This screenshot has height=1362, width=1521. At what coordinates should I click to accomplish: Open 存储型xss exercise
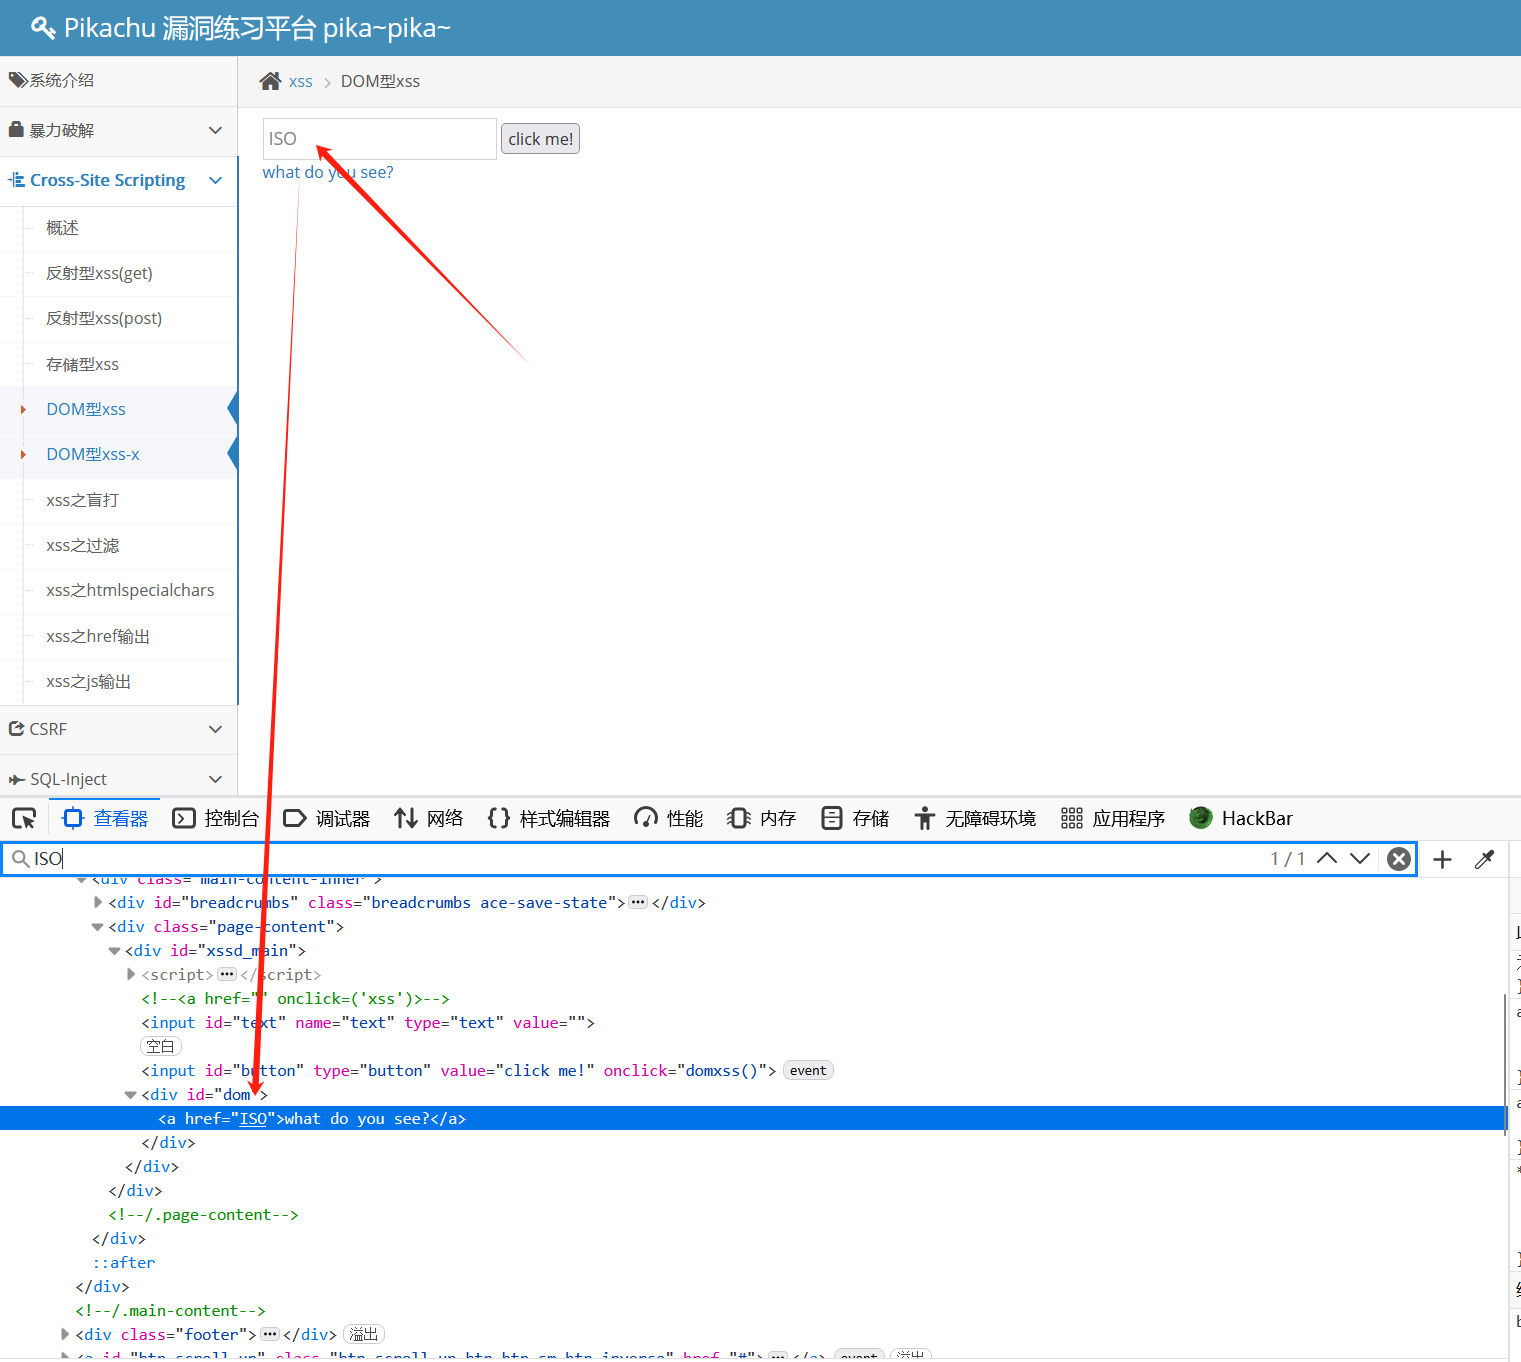click(x=82, y=364)
